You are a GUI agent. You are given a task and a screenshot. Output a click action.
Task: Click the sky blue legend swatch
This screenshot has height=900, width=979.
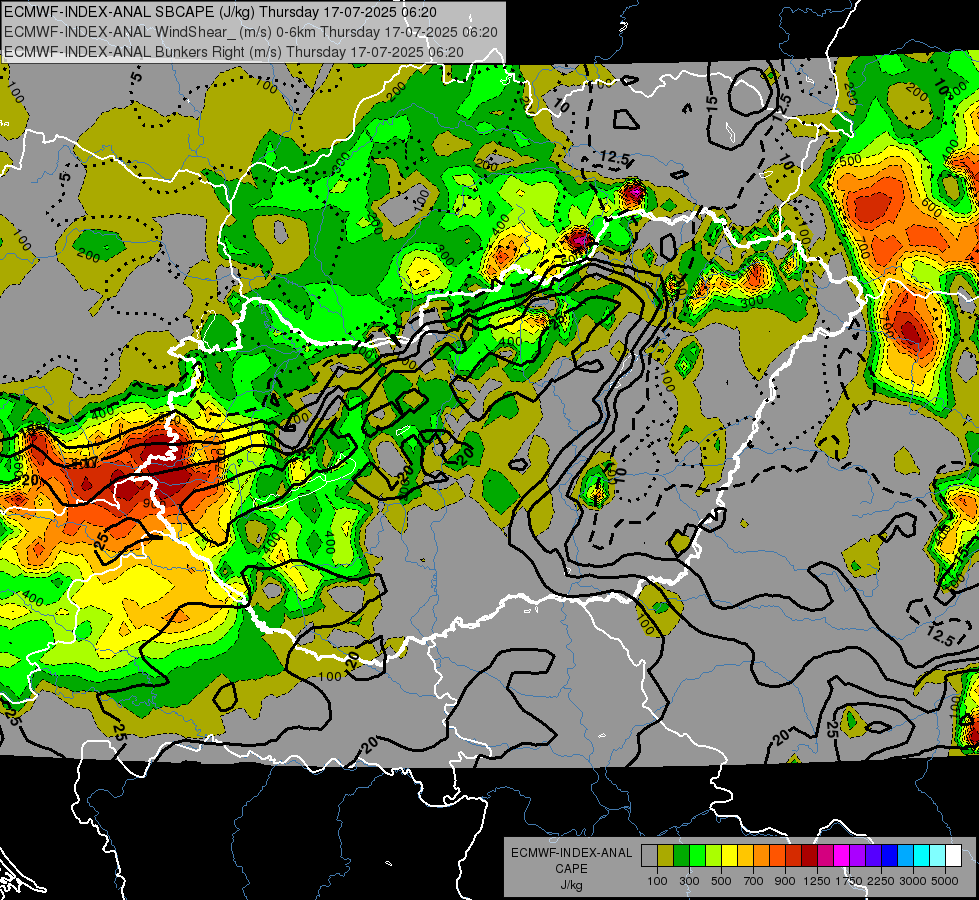[x=905, y=856]
